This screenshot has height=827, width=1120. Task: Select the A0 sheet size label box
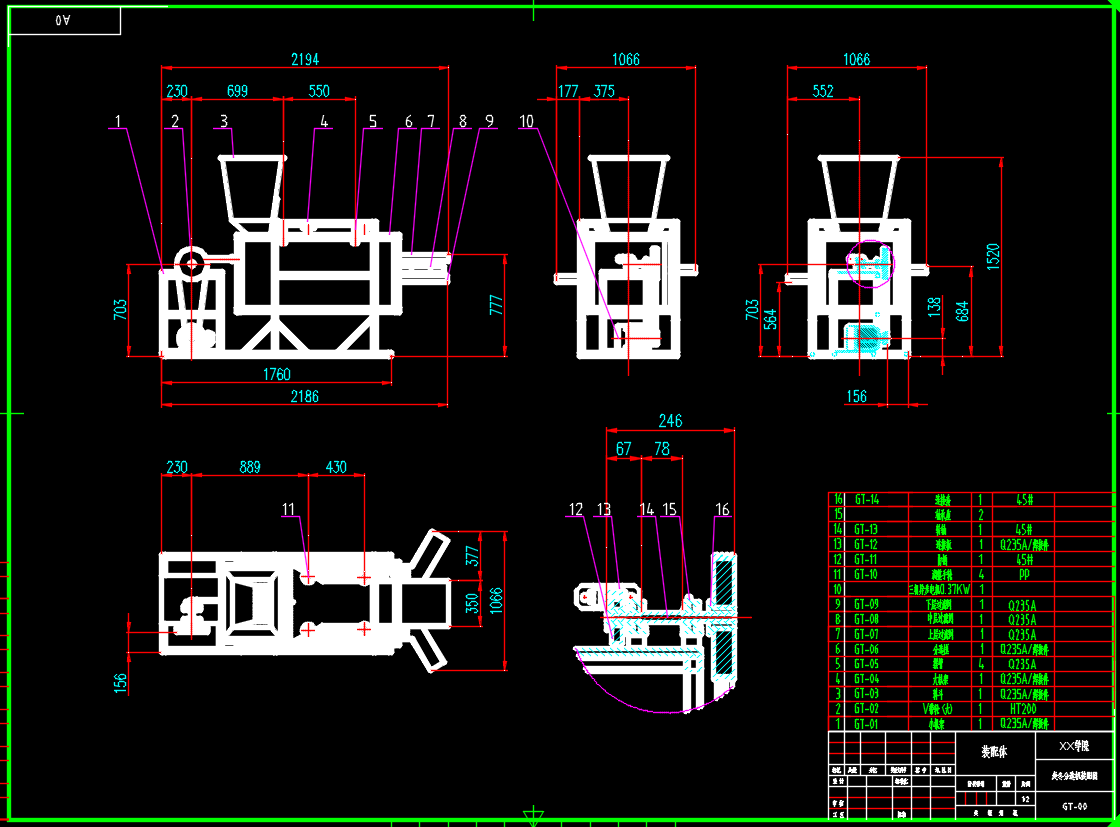[x=64, y=21]
